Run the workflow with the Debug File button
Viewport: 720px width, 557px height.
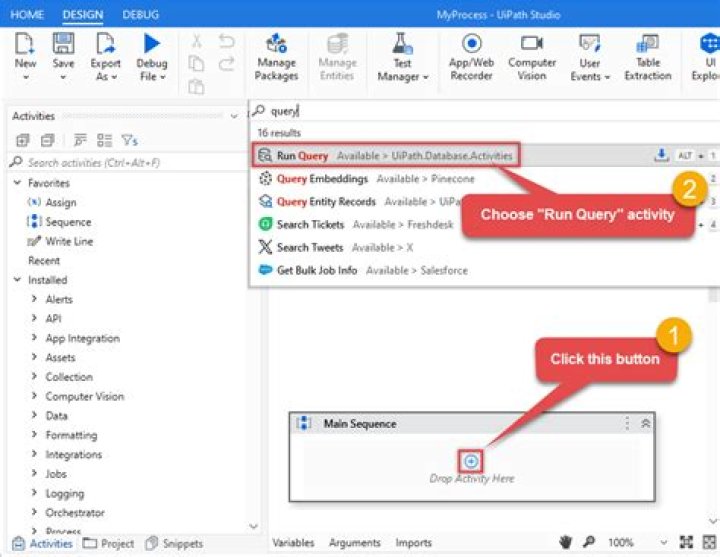152,57
